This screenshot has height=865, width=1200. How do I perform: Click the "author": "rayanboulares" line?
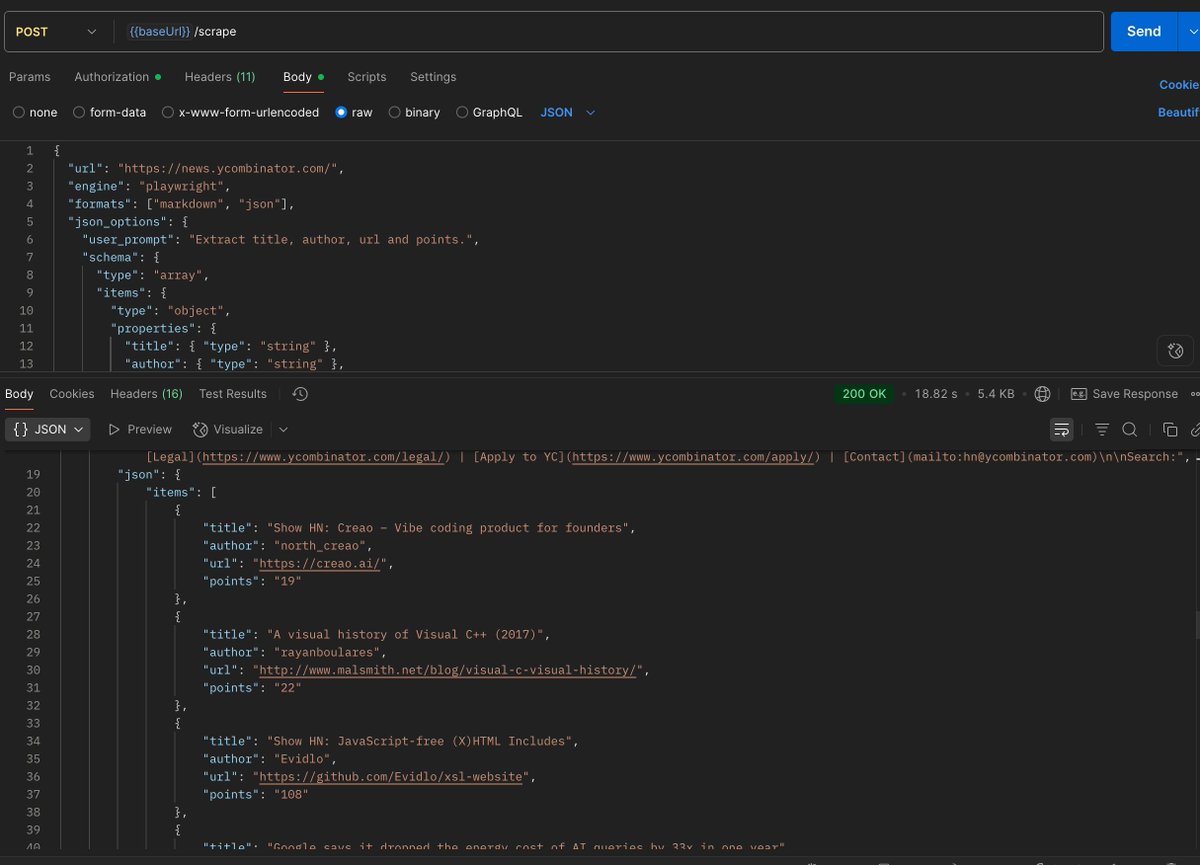(296, 652)
